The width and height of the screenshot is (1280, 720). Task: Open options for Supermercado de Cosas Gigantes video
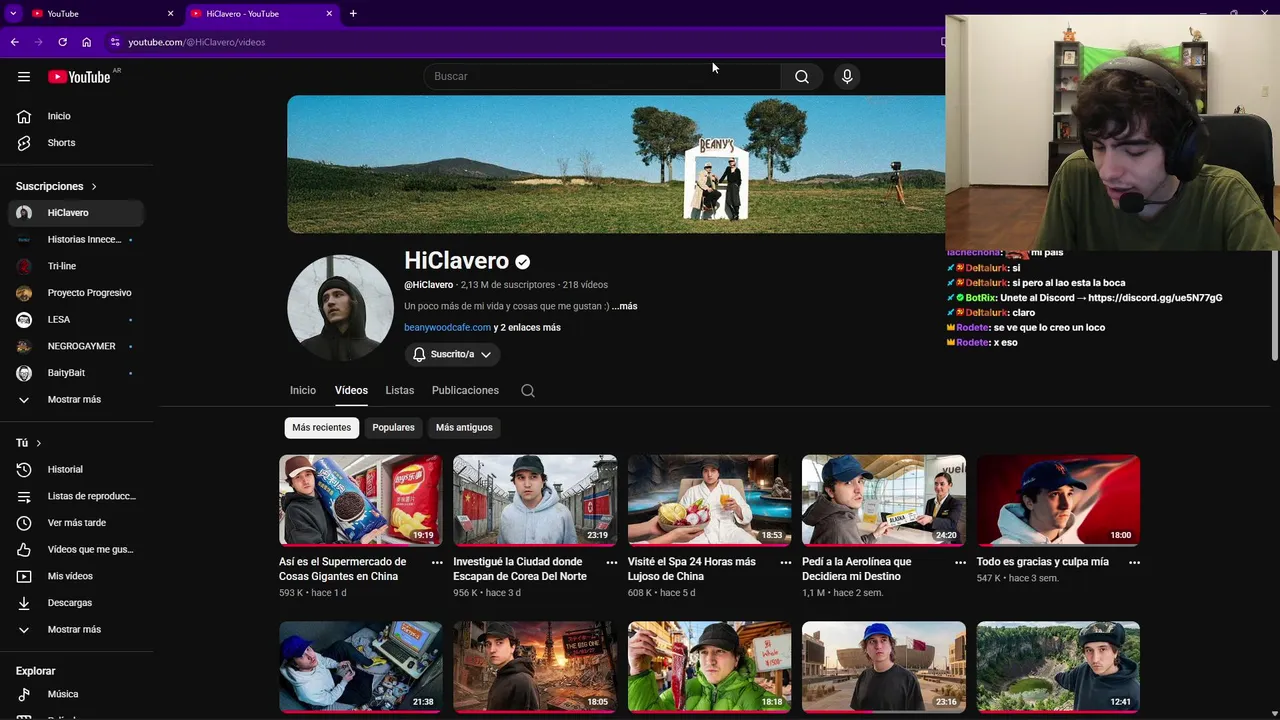tap(437, 562)
